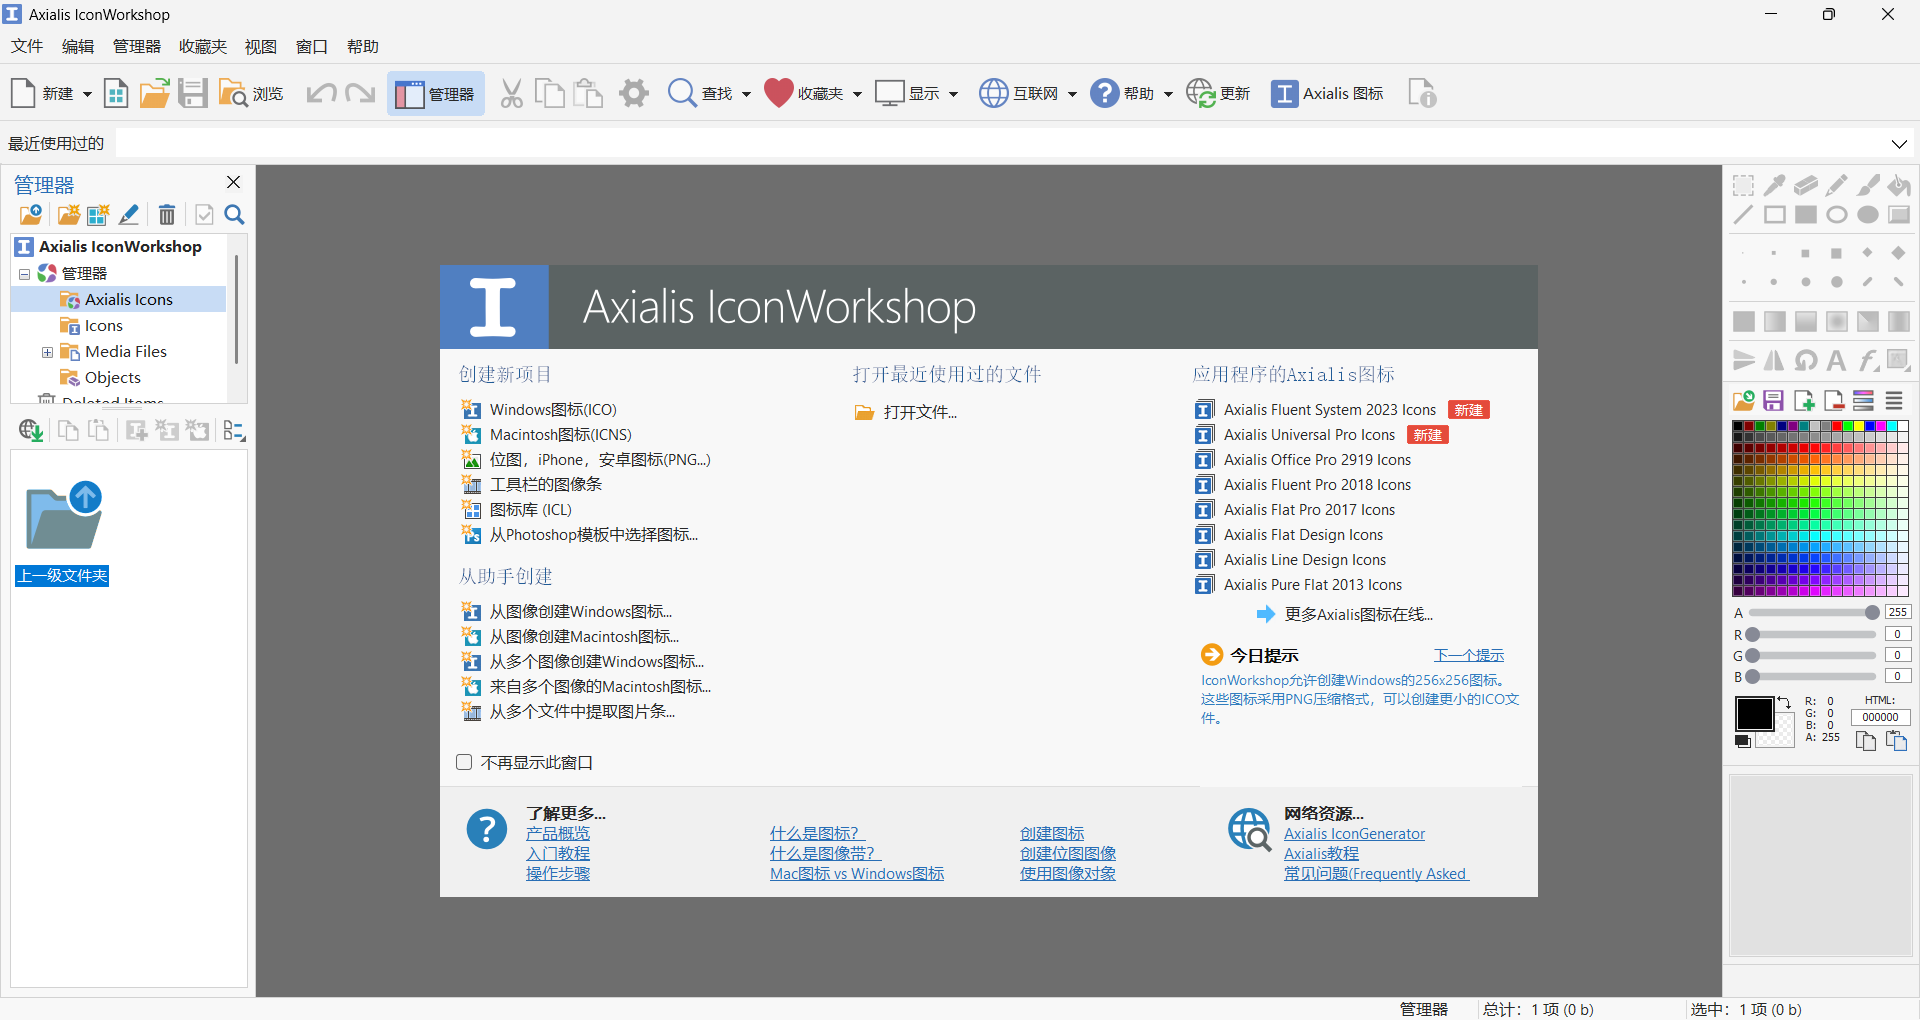Select the eraser tool
The image size is (1920, 1020).
coord(1806,186)
